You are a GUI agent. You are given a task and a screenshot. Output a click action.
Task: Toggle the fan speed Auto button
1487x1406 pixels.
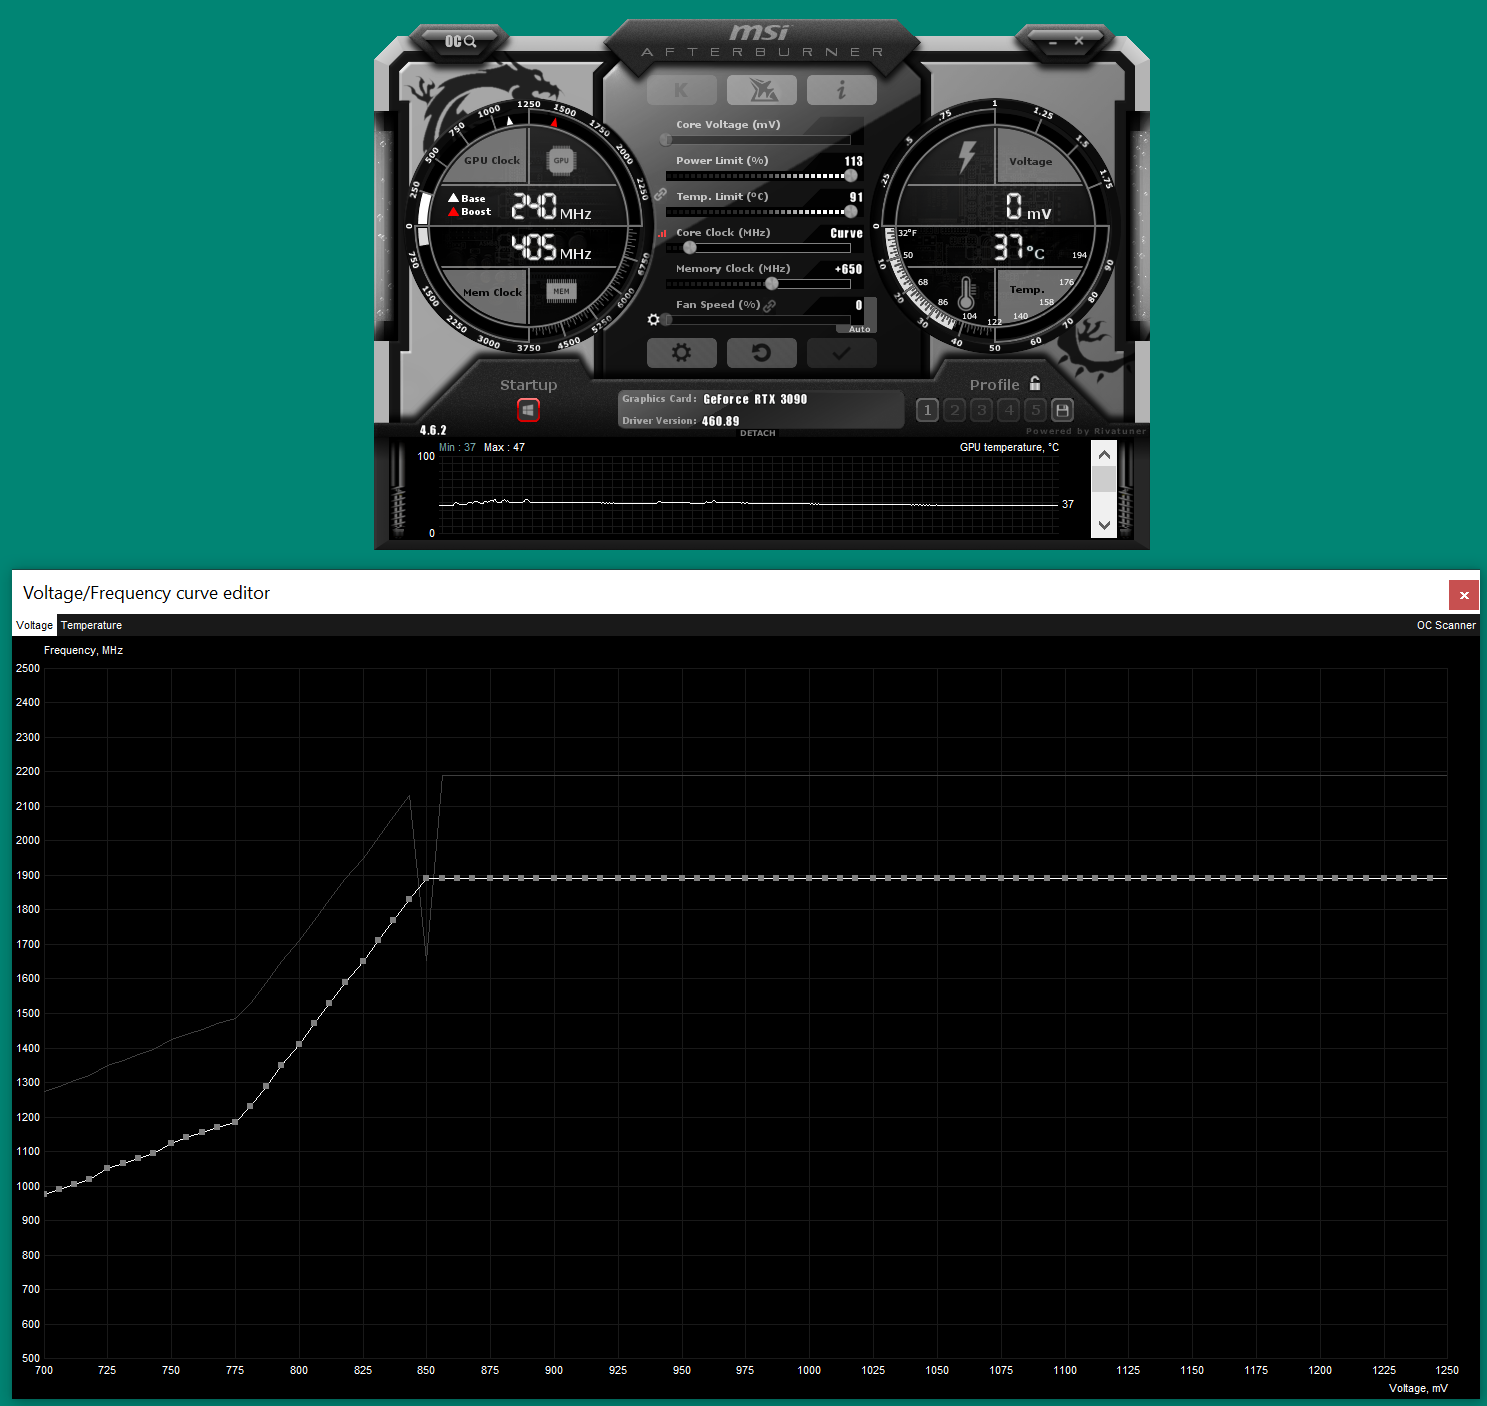[x=859, y=329]
